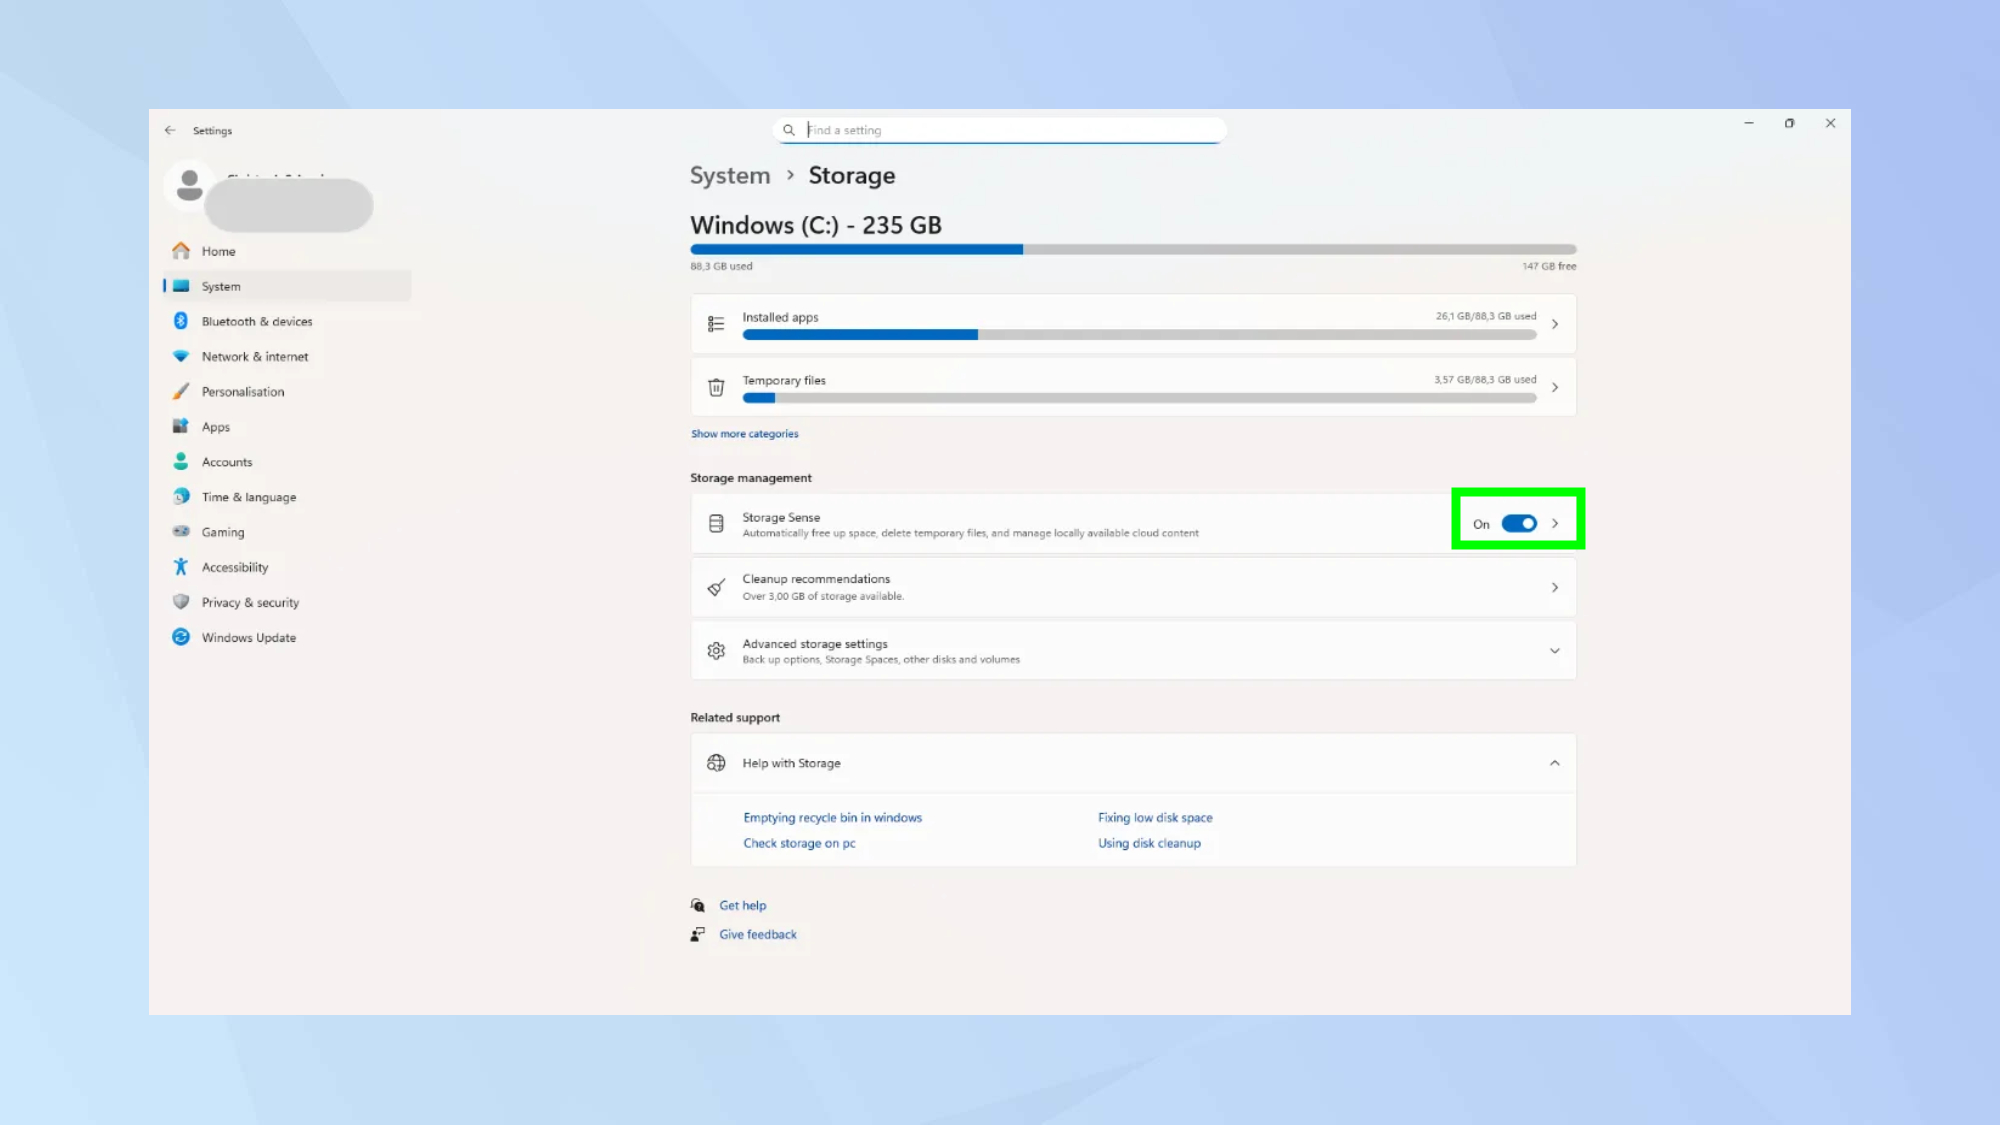Image resolution: width=2000 pixels, height=1125 pixels.
Task: Click the Apps sidebar entry
Action: (x=215, y=426)
